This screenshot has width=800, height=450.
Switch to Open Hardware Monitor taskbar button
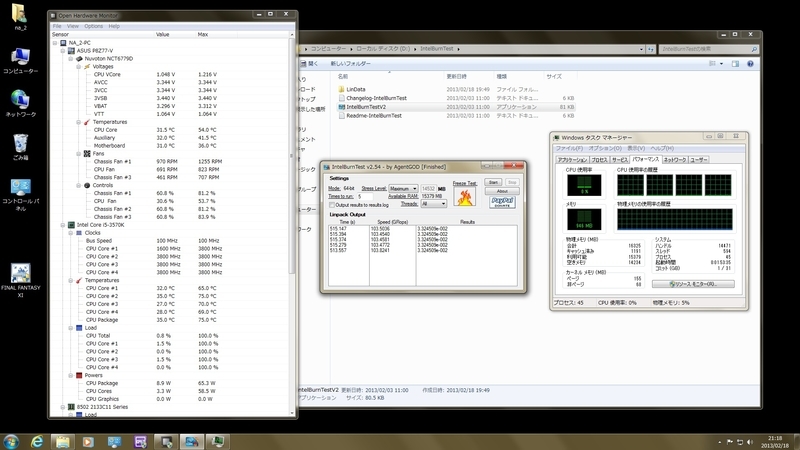click(x=166, y=441)
